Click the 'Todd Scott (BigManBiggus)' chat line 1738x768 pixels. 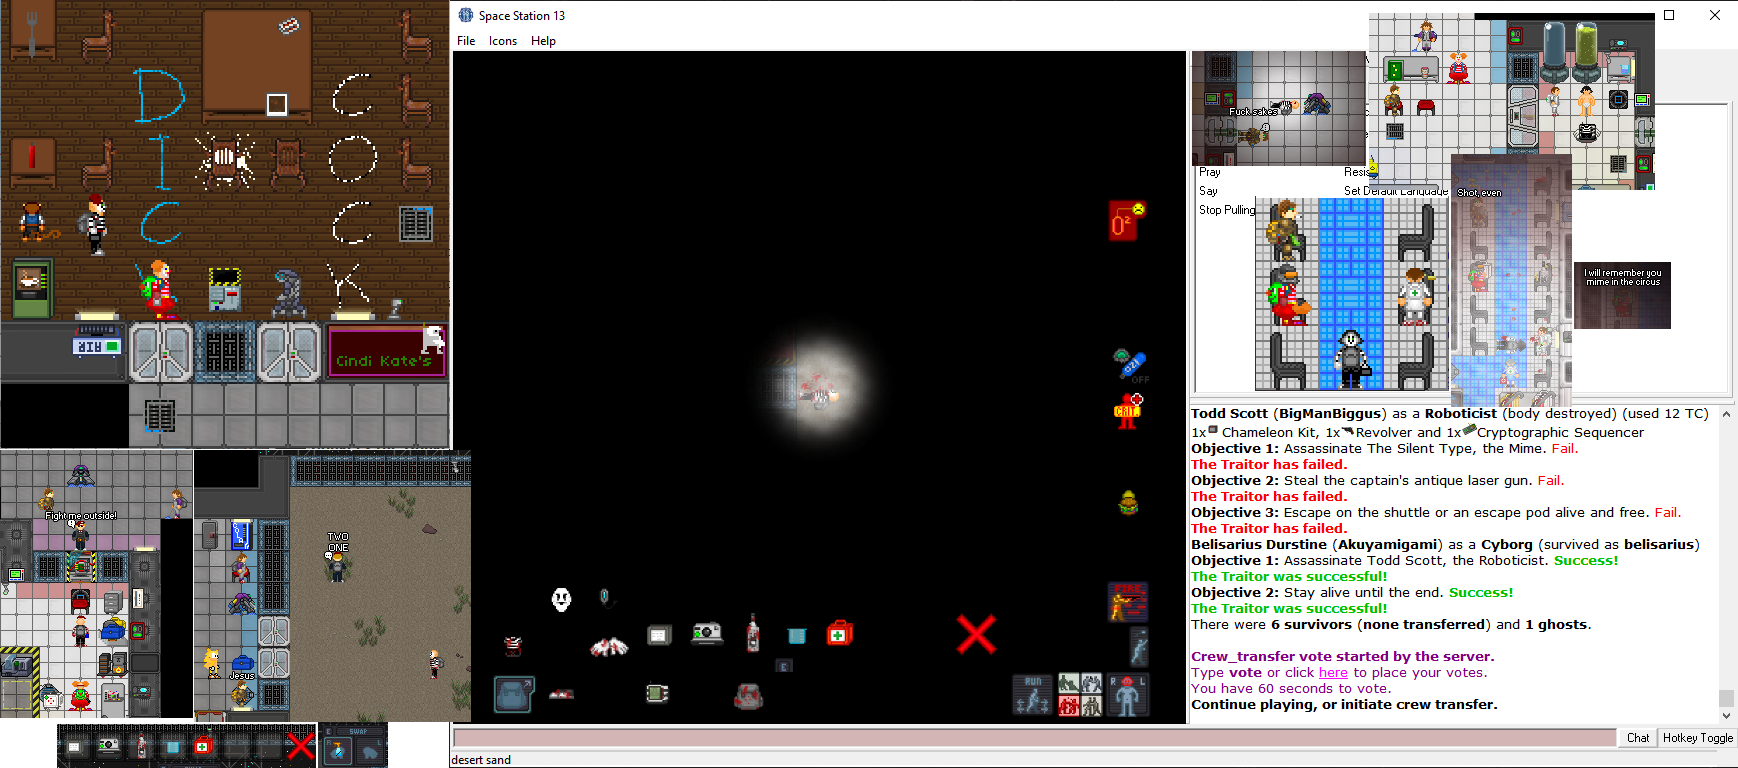tap(1449, 413)
